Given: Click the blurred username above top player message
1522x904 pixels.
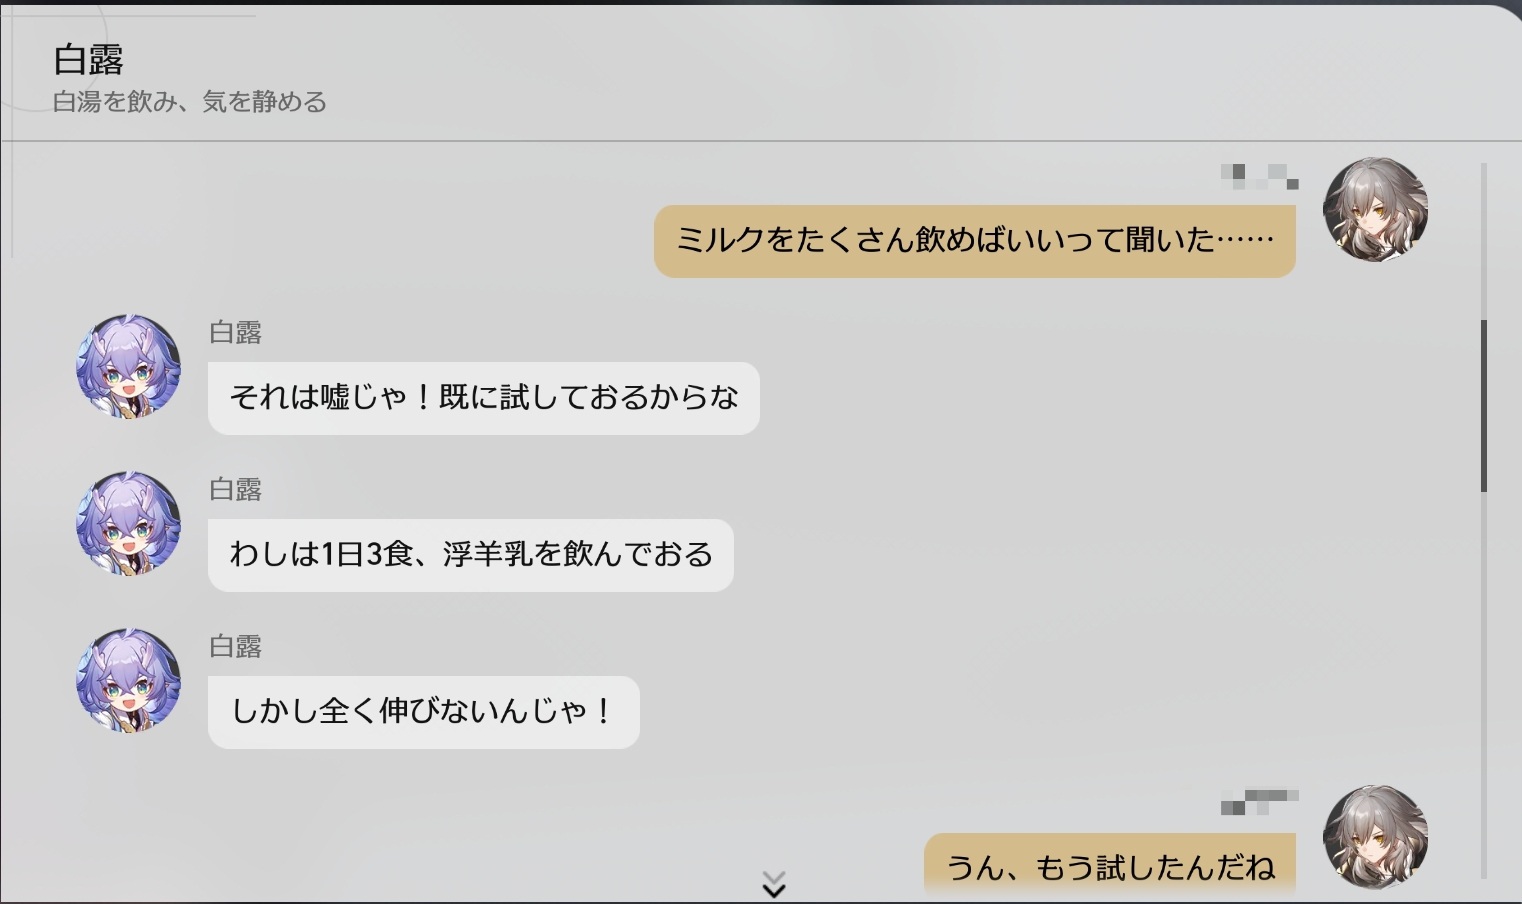Looking at the screenshot, I should (x=1260, y=177).
